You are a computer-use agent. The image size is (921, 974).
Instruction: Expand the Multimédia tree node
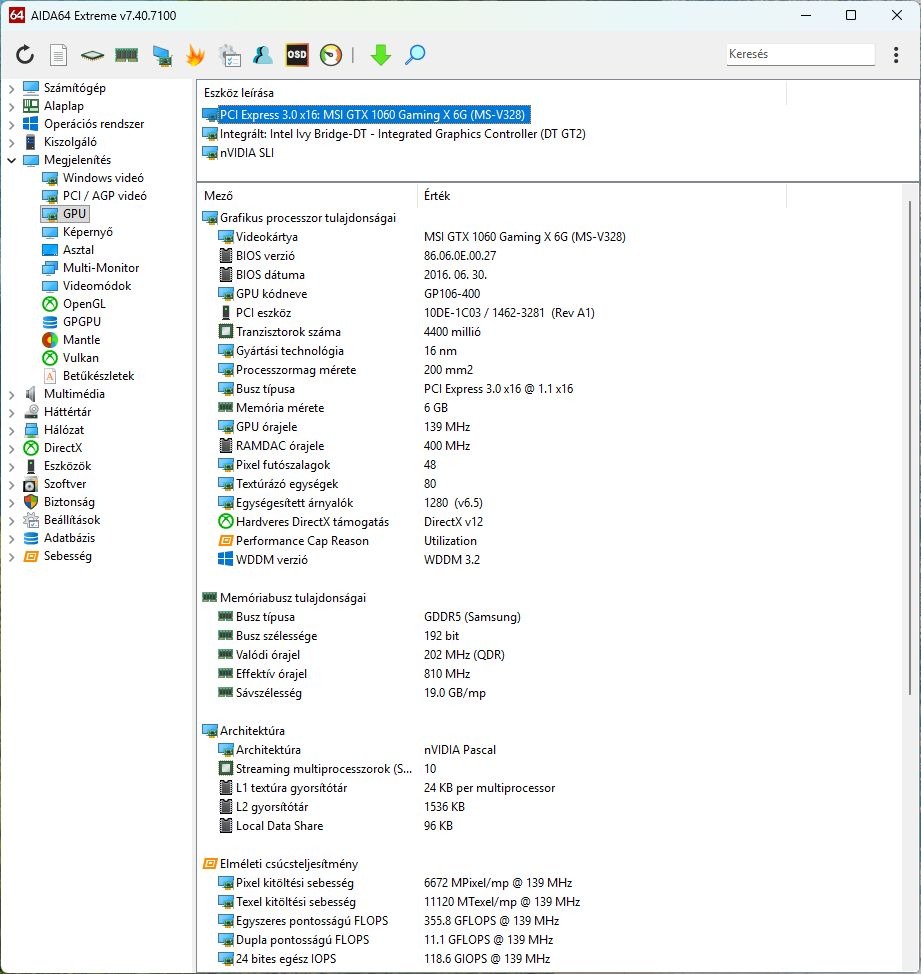pos(11,394)
